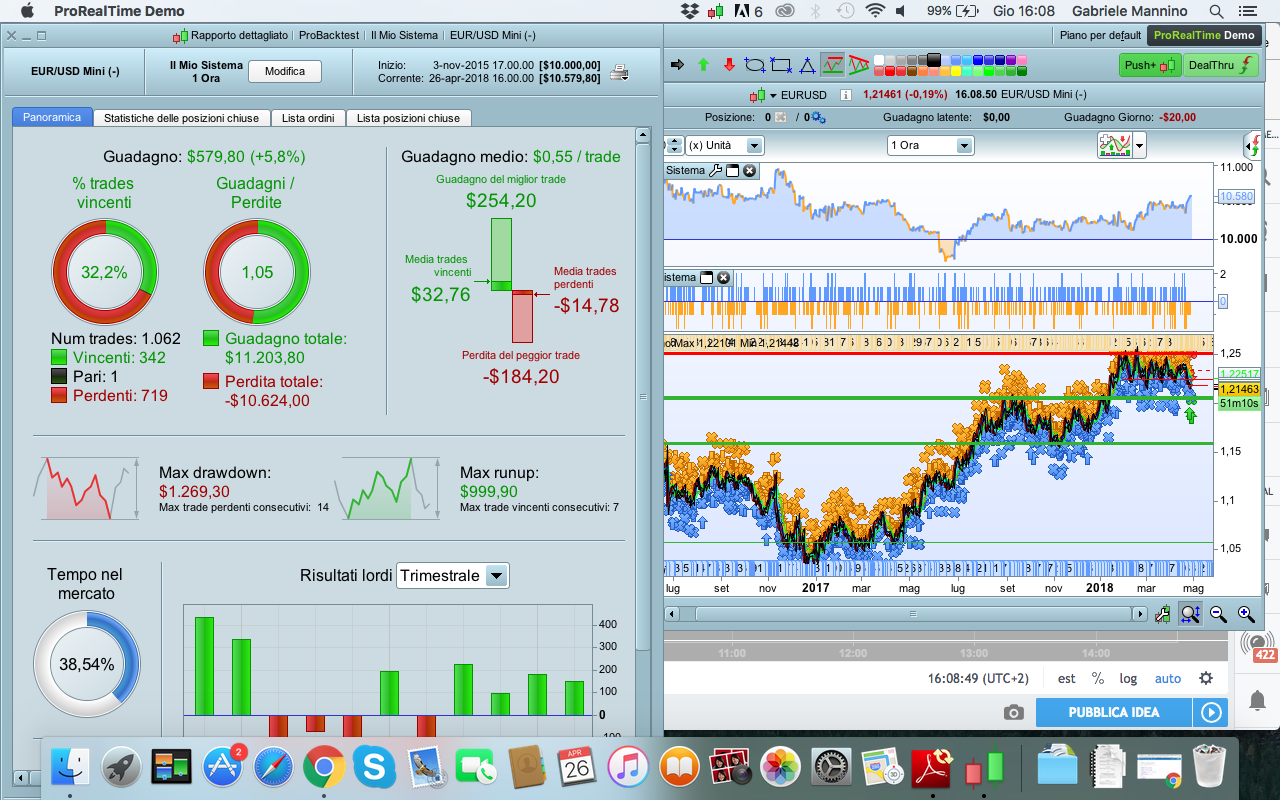
Task: Select the black arrow drawing tool
Action: pyautogui.click(x=677, y=65)
